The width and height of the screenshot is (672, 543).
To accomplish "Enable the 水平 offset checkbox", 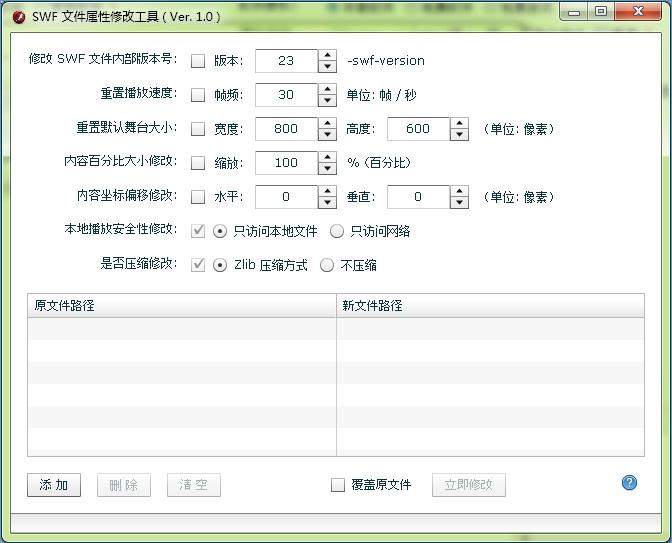I will (198, 197).
